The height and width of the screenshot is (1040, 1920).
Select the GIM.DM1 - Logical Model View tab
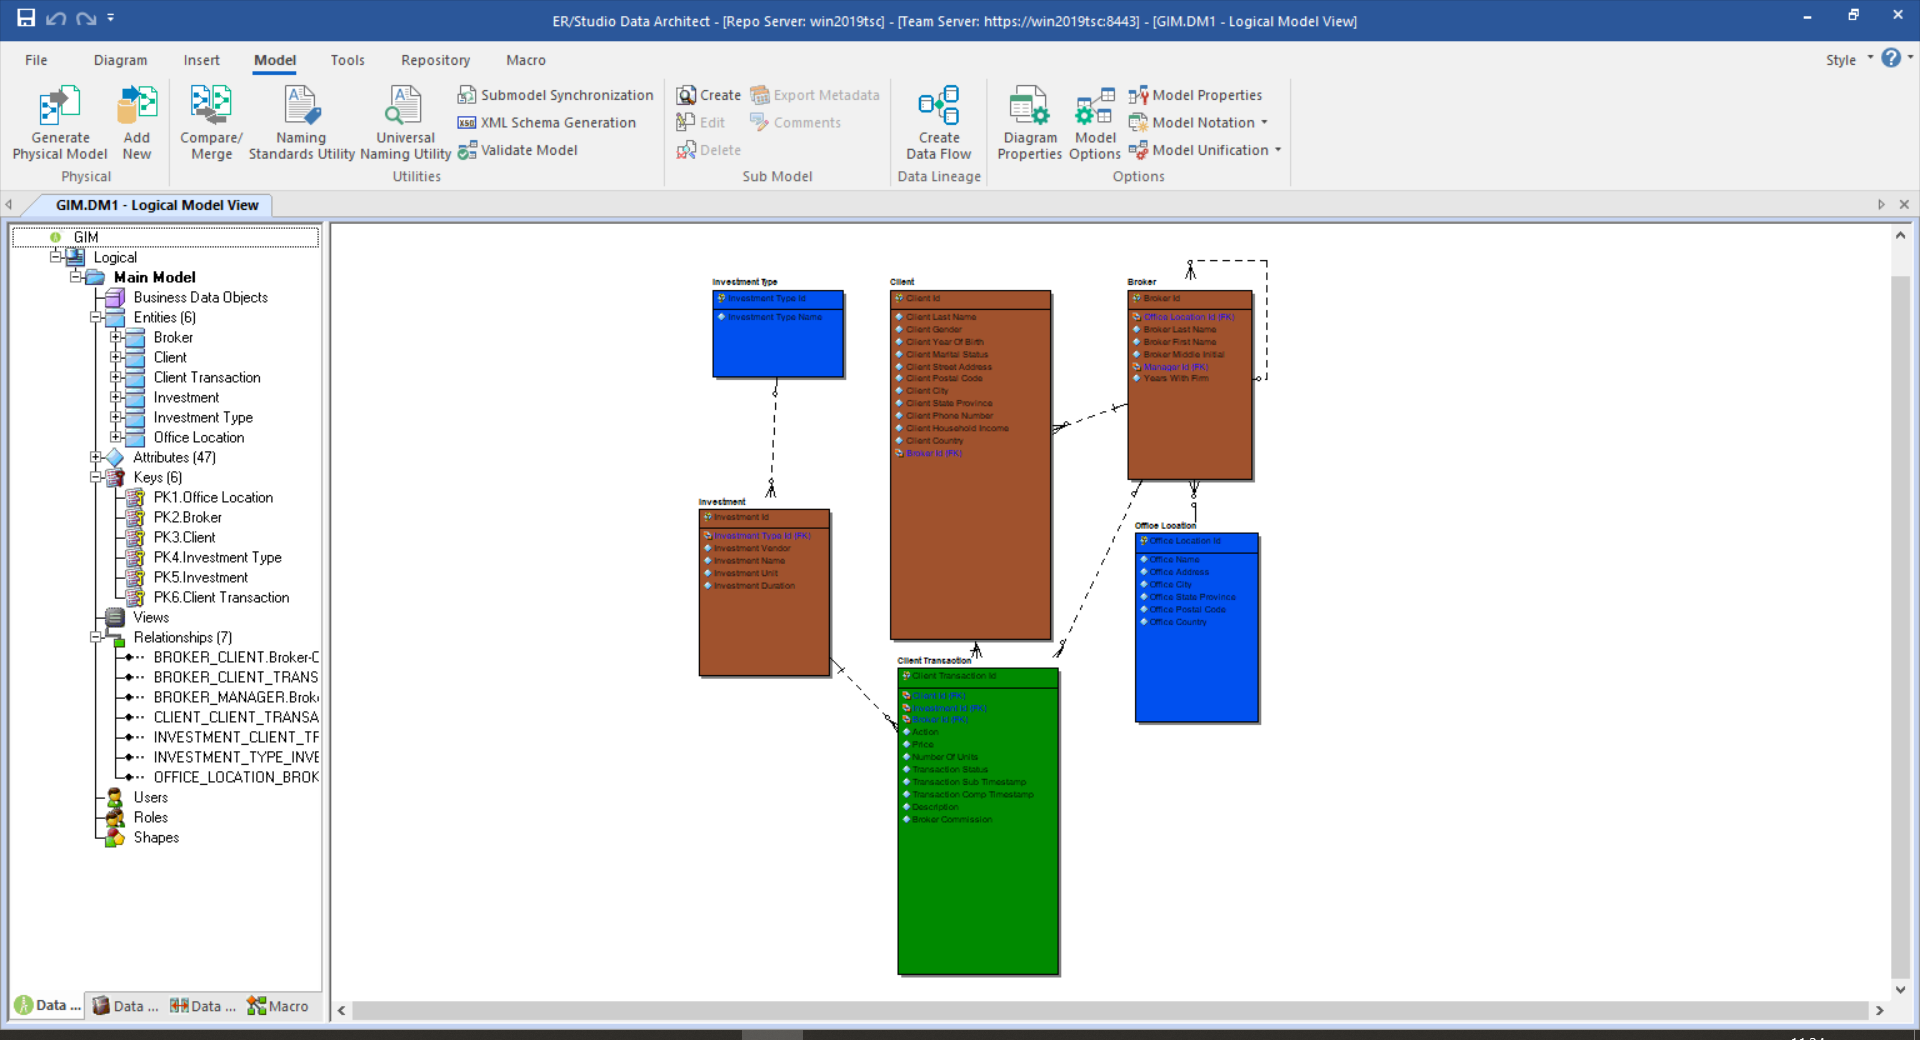point(157,205)
